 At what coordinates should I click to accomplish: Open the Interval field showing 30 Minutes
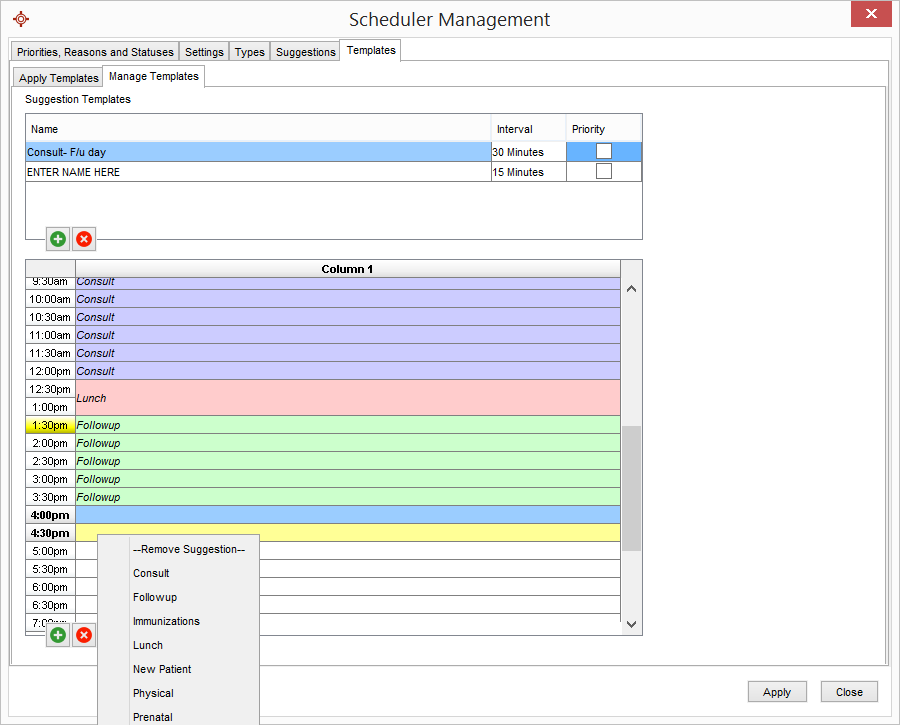(528, 151)
